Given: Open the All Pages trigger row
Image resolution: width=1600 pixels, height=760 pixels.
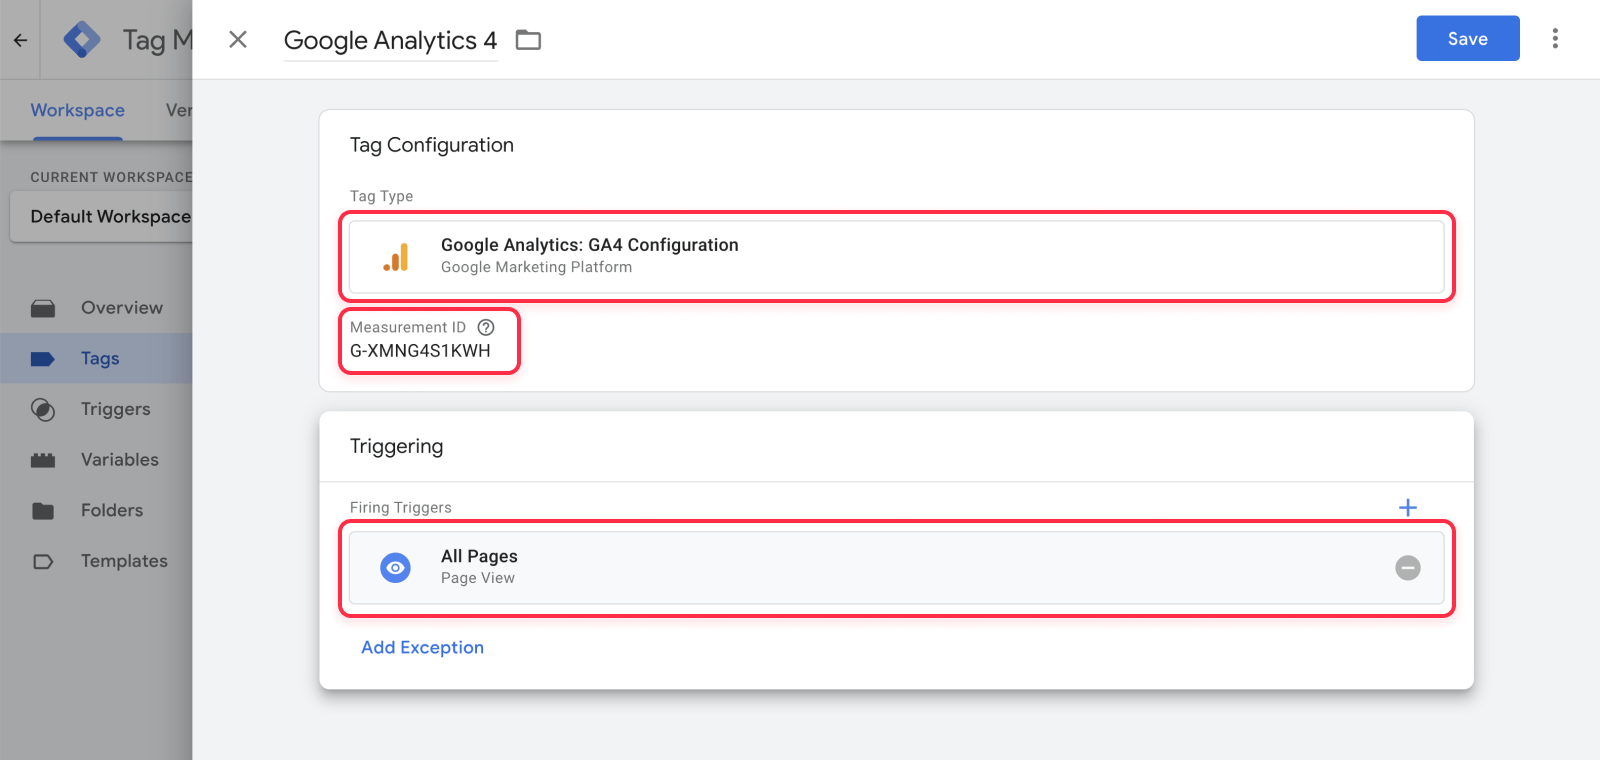Looking at the screenshot, I should click(x=897, y=567).
